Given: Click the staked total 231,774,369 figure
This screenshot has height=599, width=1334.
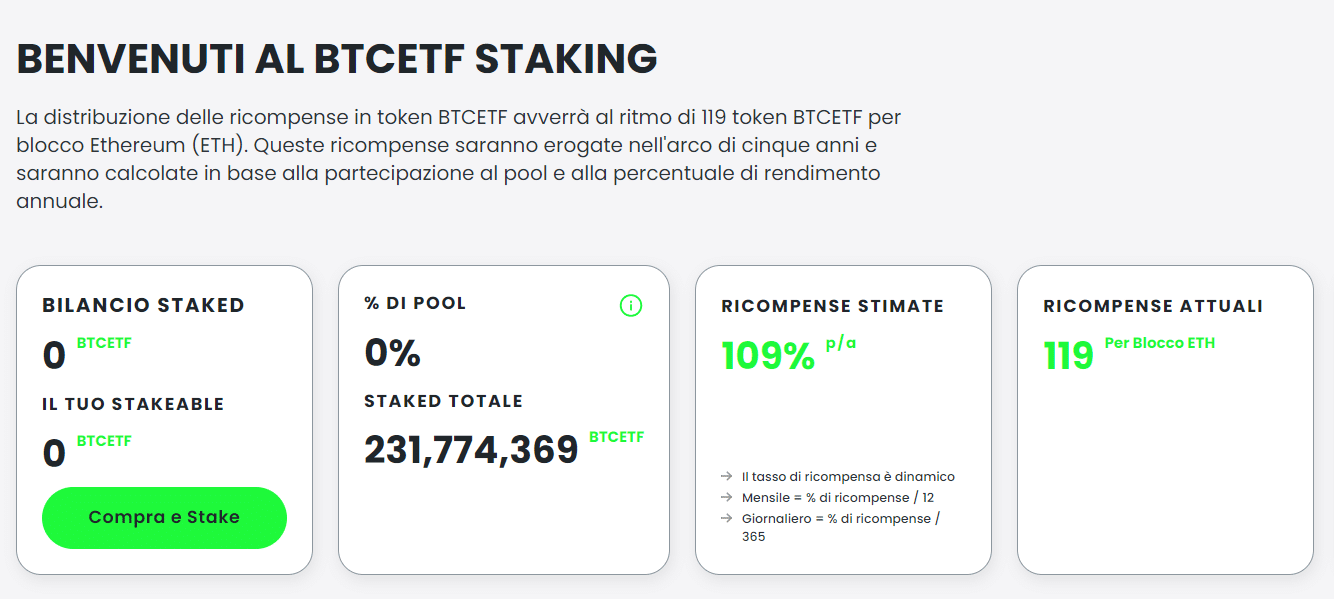Looking at the screenshot, I should click(x=471, y=448).
